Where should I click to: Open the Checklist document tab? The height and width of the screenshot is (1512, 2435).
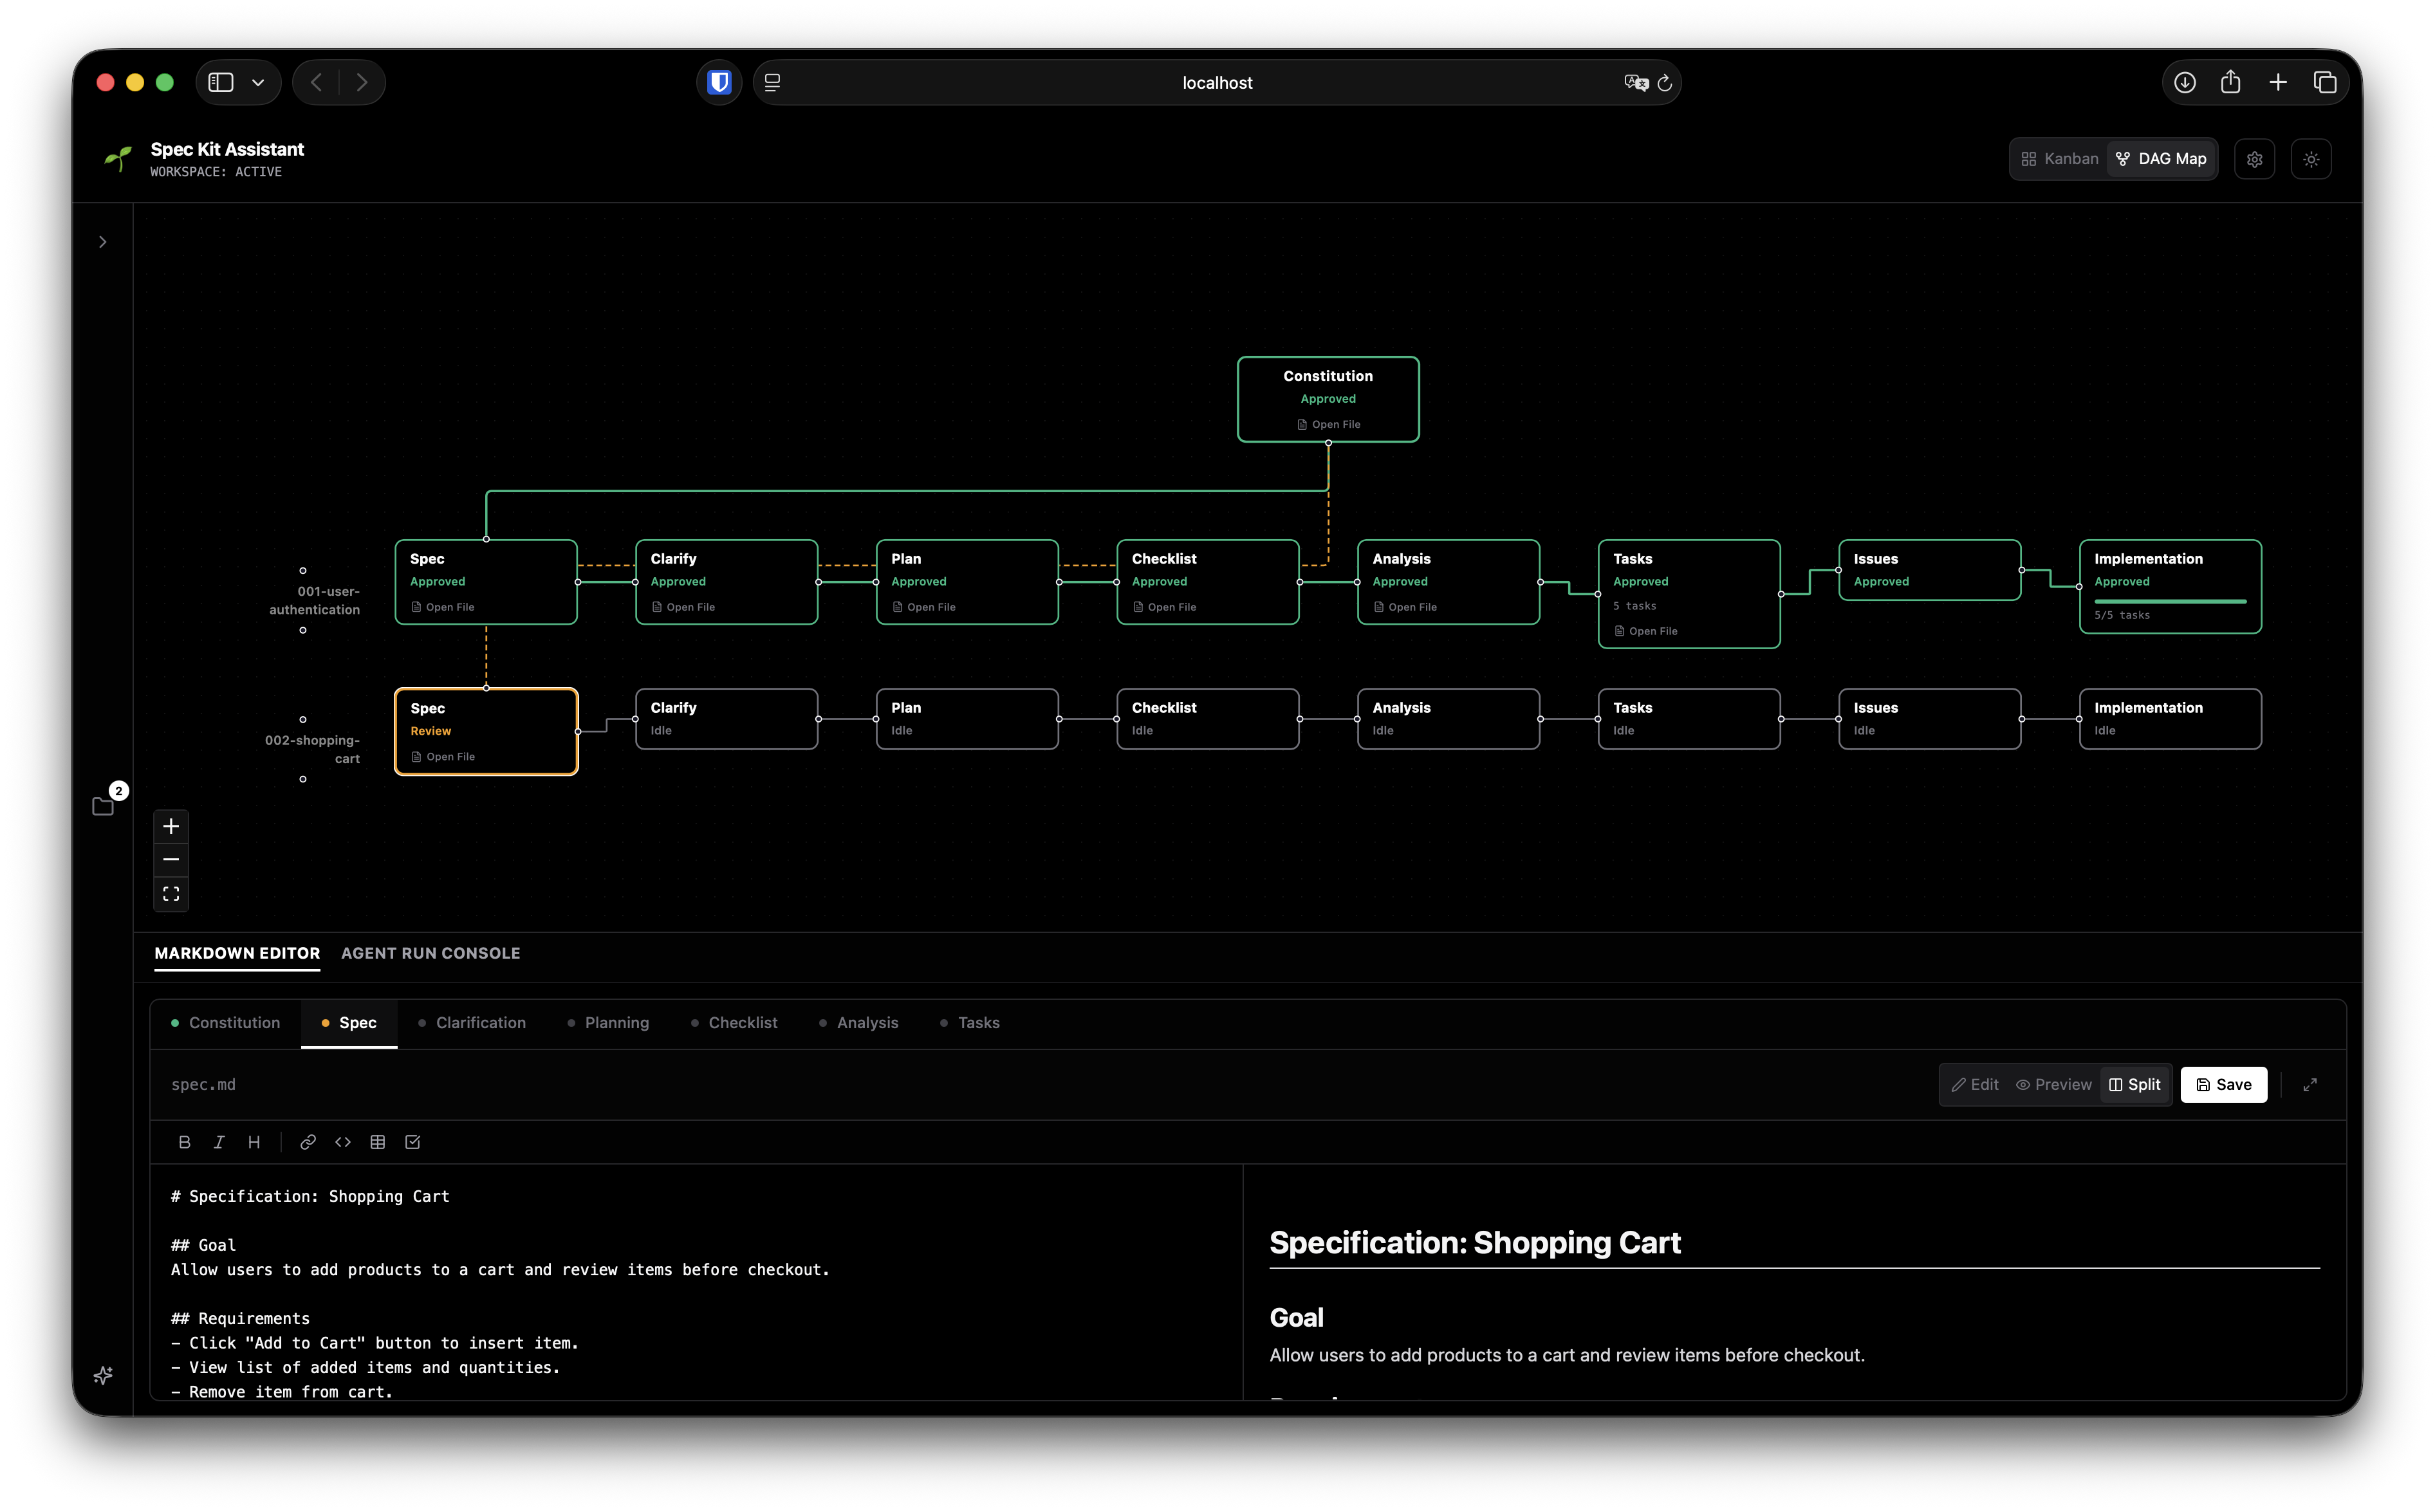[x=734, y=1023]
